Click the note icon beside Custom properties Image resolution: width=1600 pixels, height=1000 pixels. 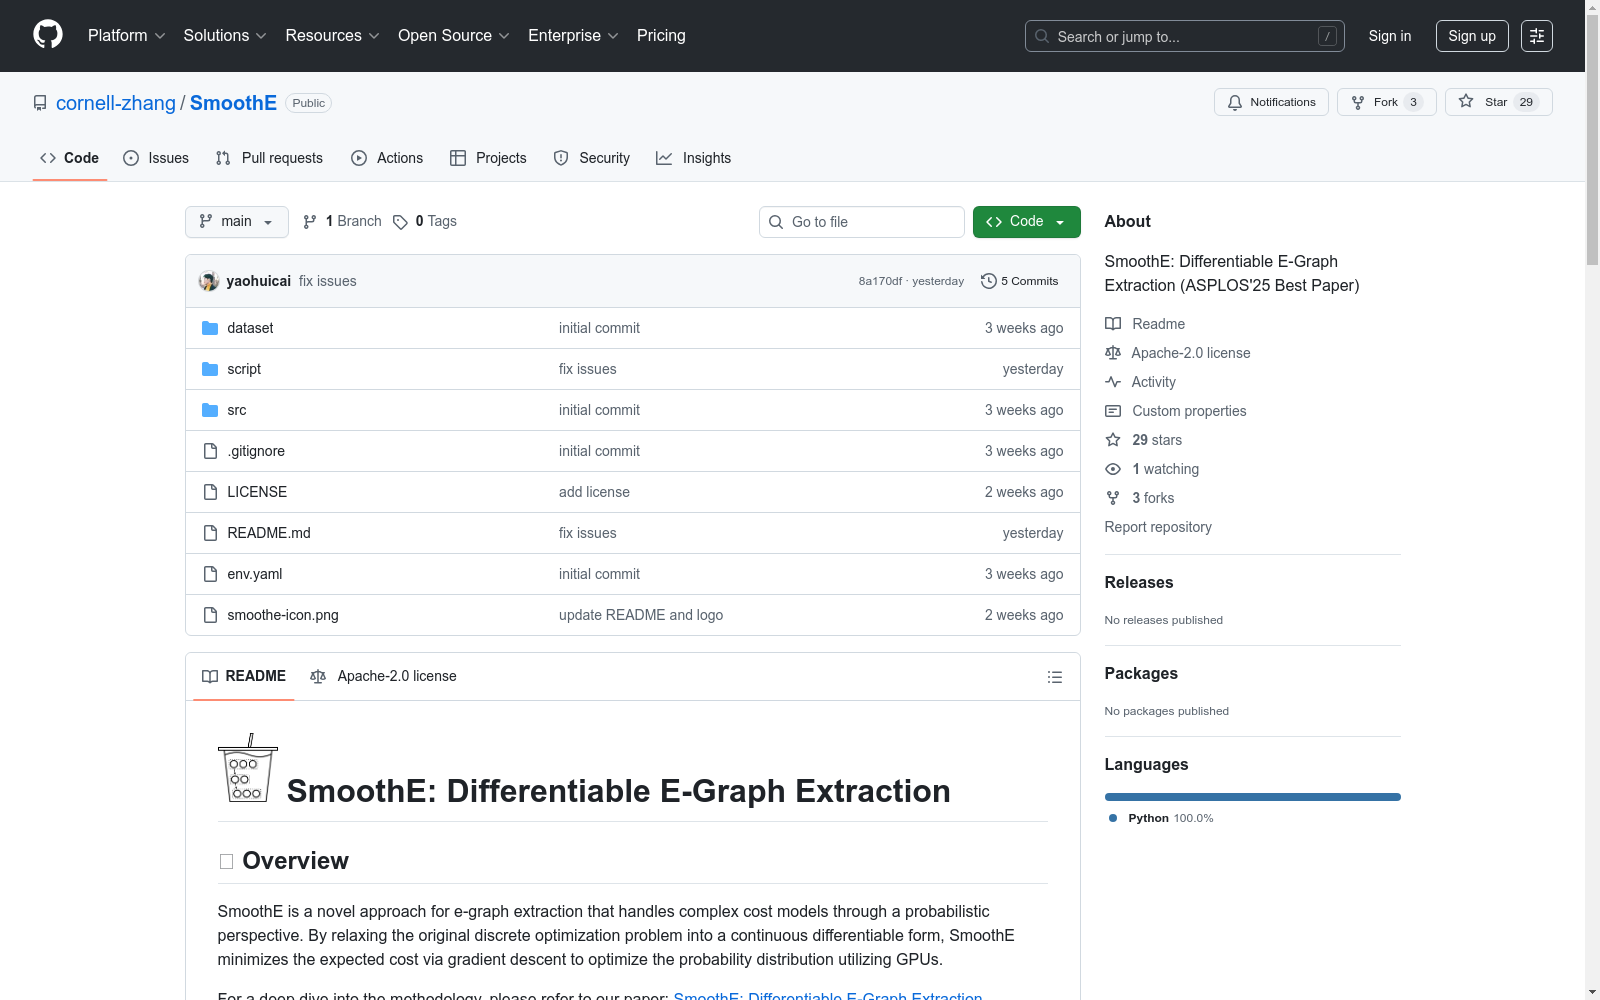1113,411
